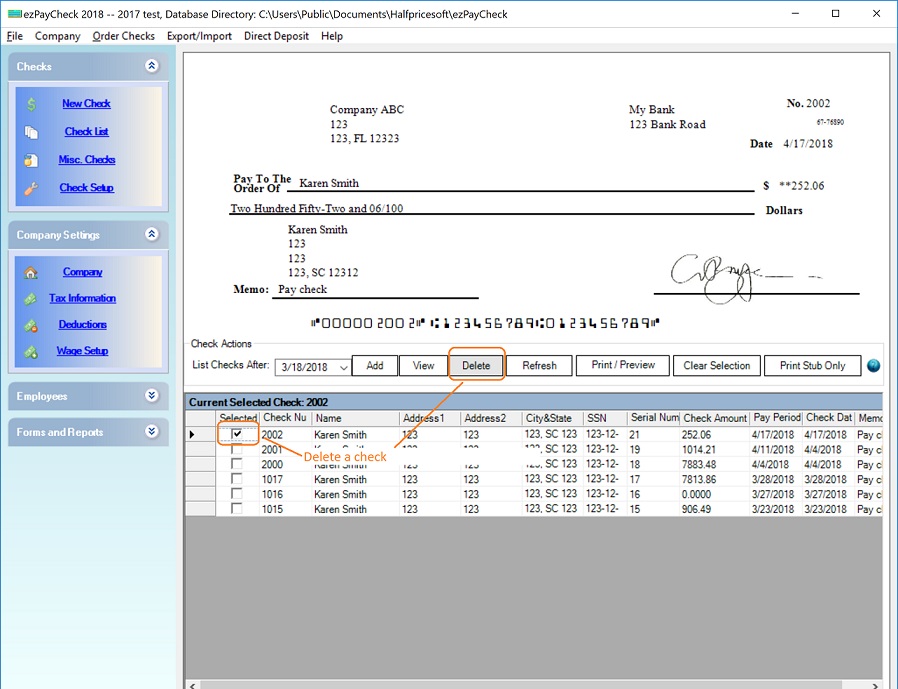Open the New Check link
The image size is (898, 689).
pyautogui.click(x=86, y=104)
